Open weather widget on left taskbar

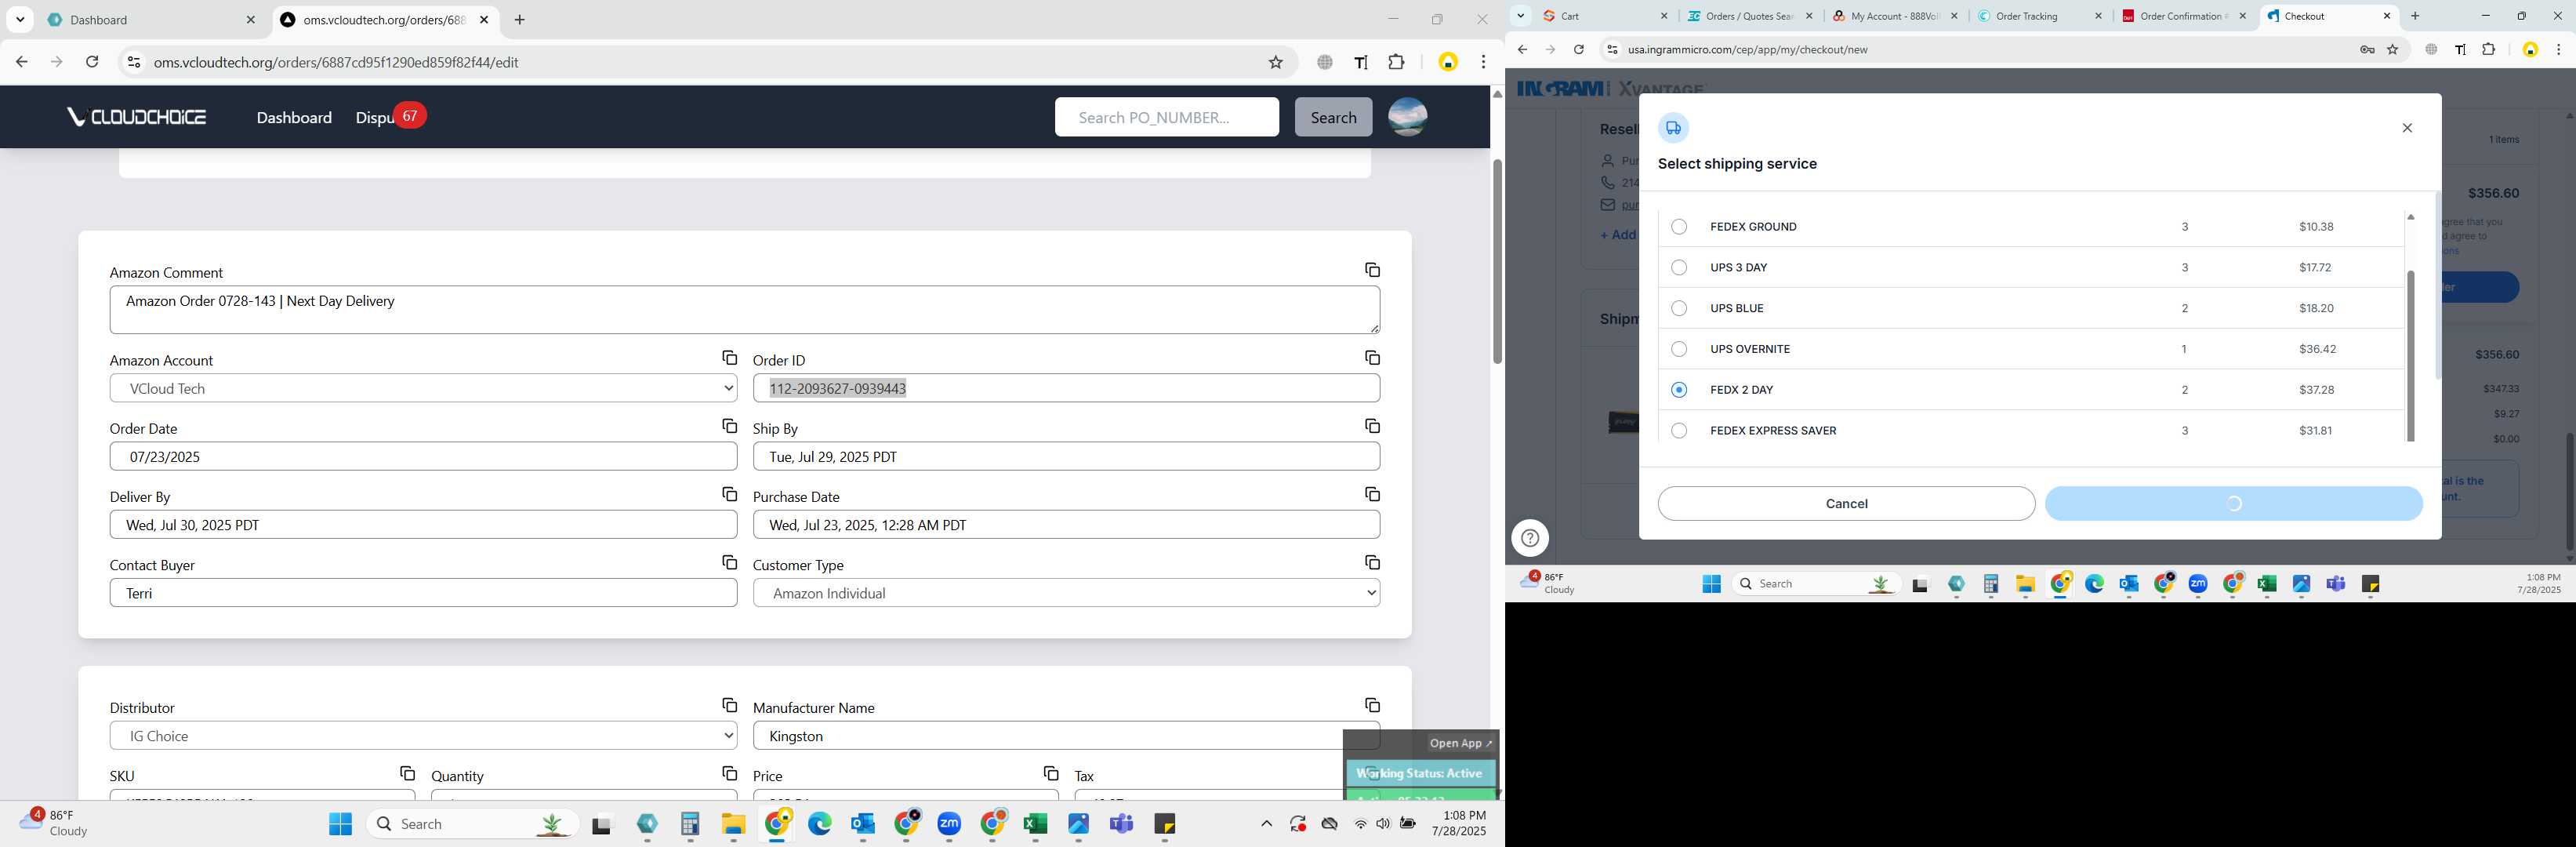coord(55,823)
